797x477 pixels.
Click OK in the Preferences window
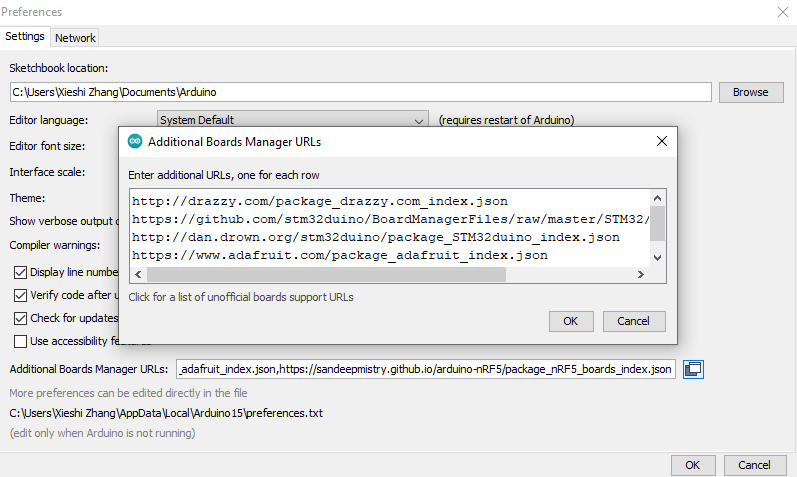pos(693,465)
